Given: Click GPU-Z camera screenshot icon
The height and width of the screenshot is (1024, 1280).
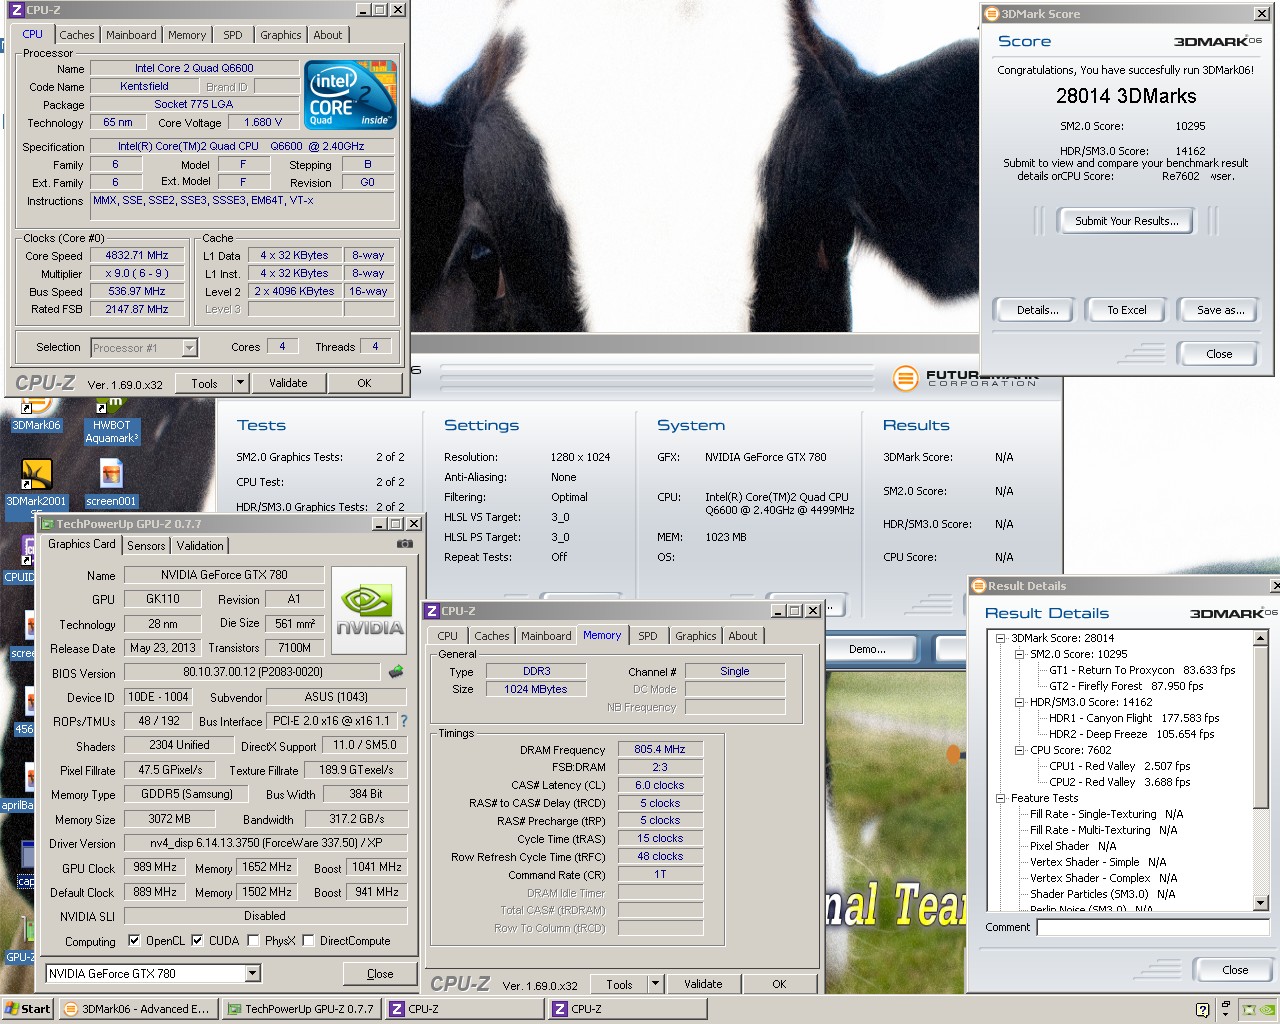Looking at the screenshot, I should [405, 544].
